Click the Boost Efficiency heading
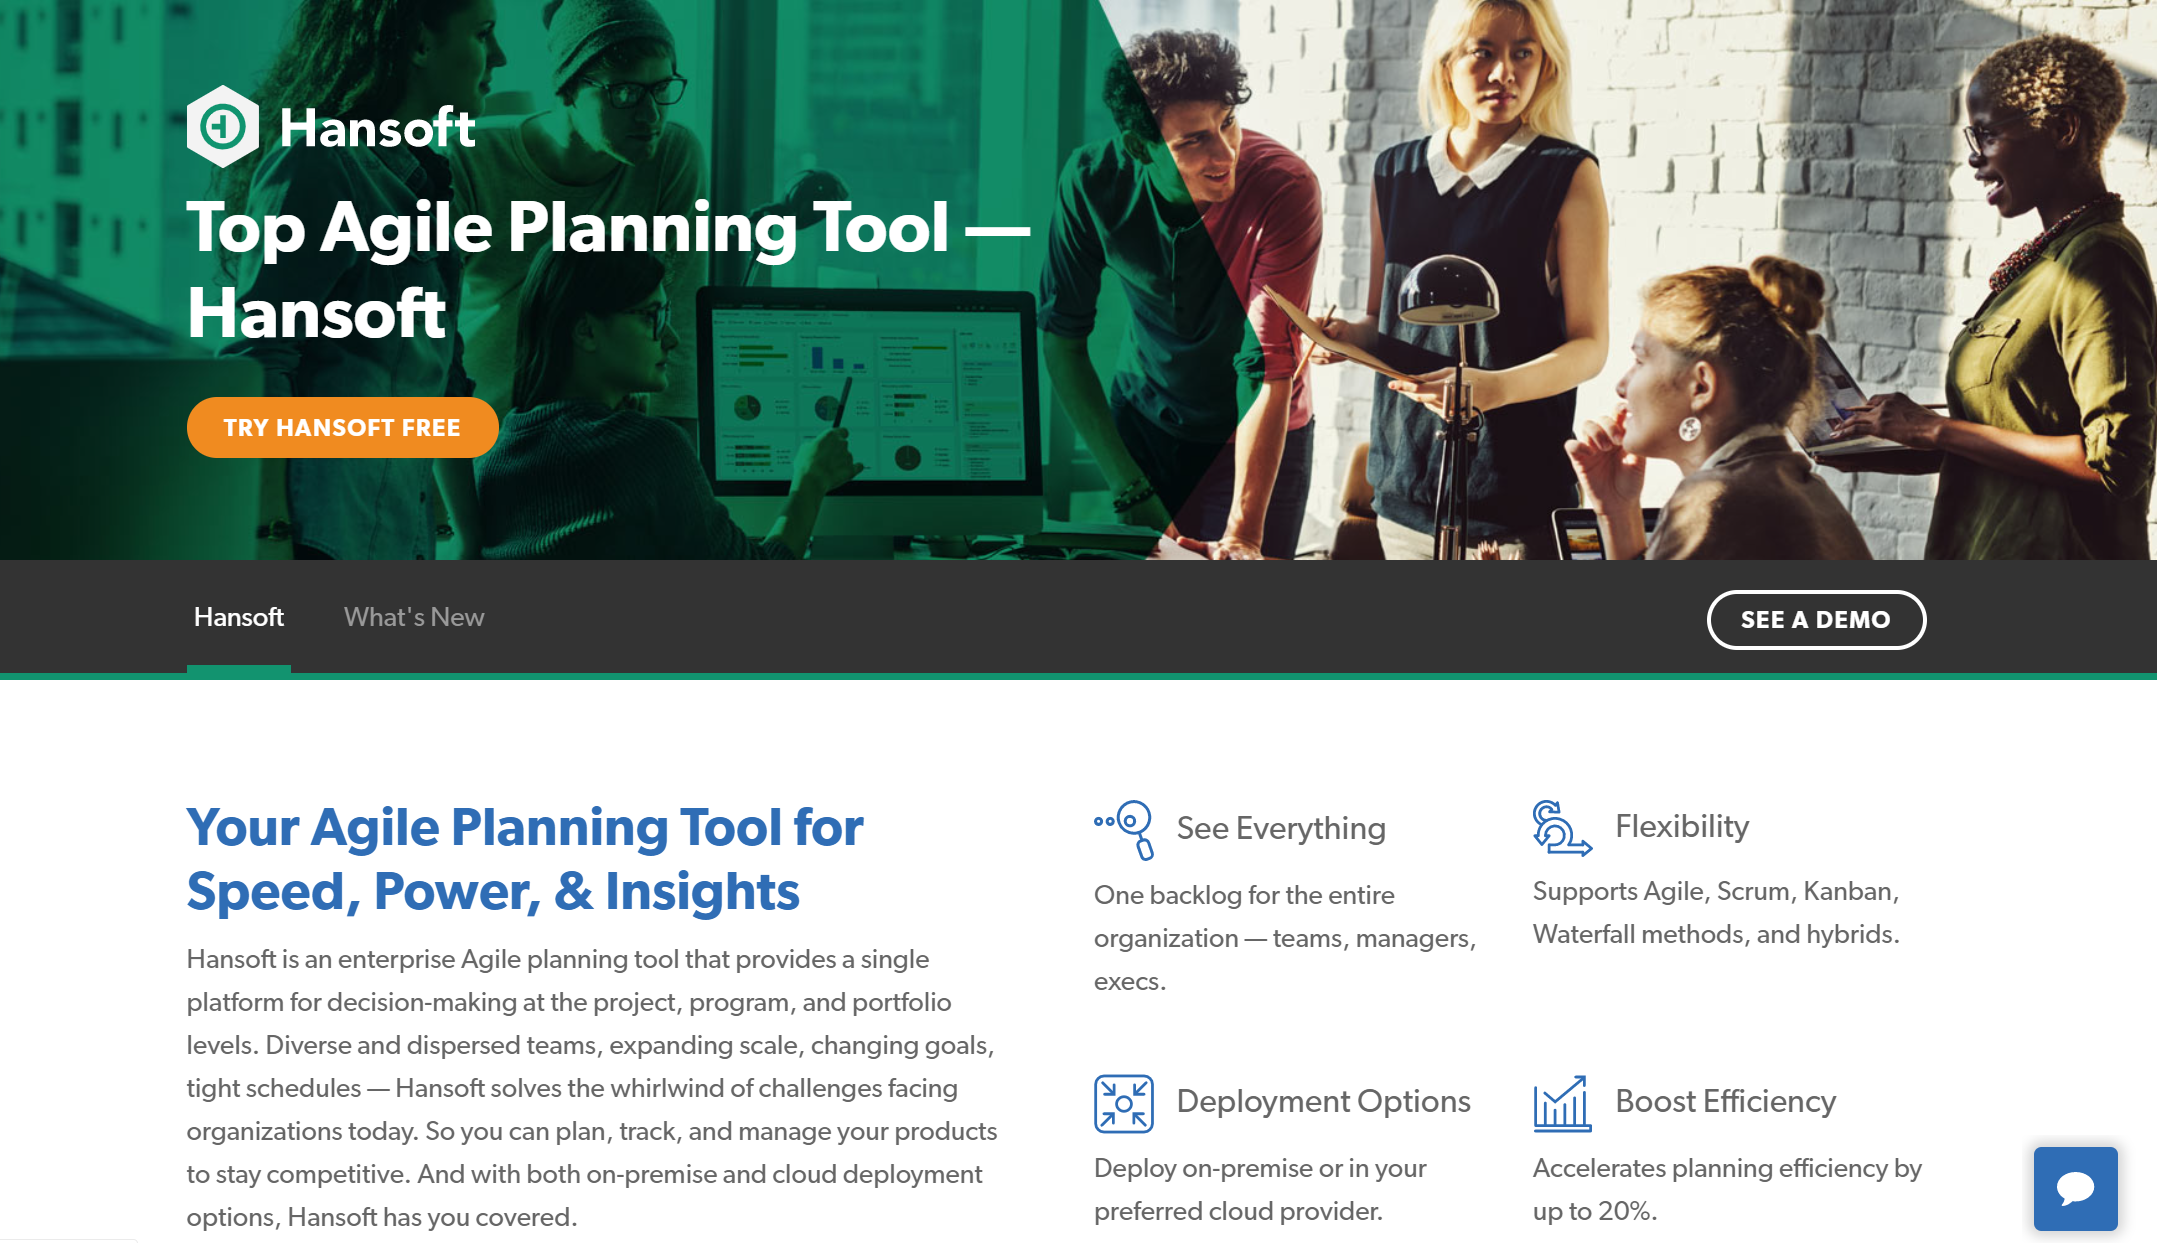The height and width of the screenshot is (1243, 2157). (x=1726, y=1101)
